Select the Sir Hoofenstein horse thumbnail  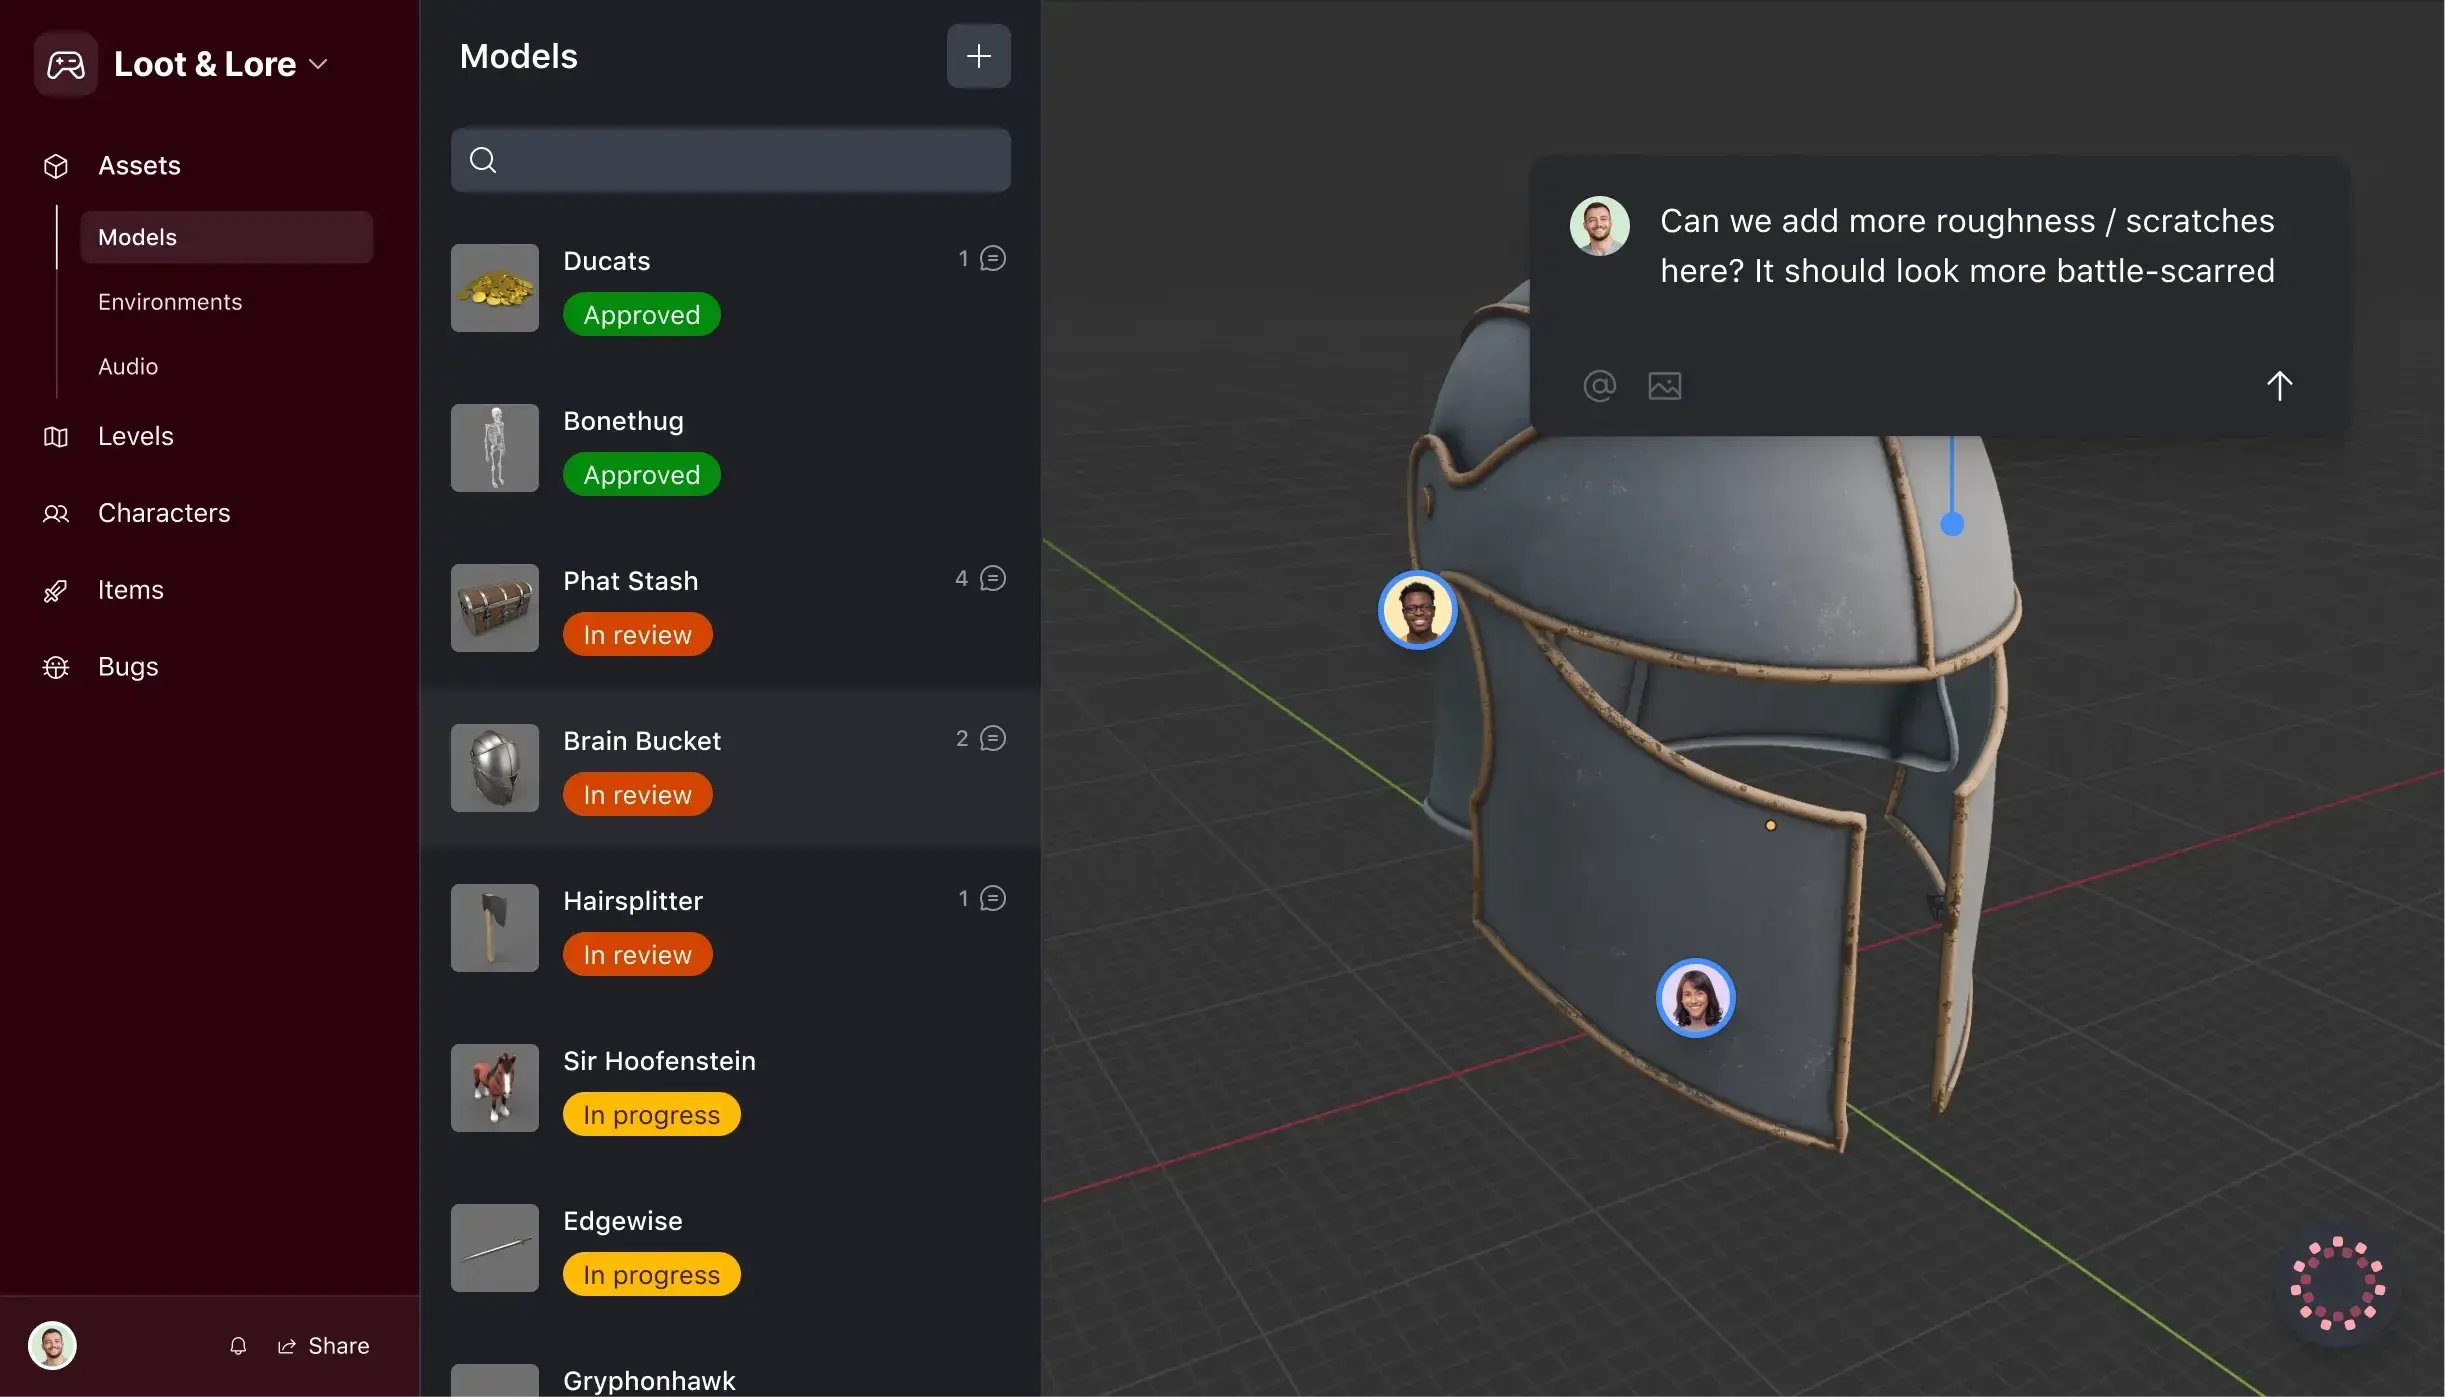point(494,1087)
